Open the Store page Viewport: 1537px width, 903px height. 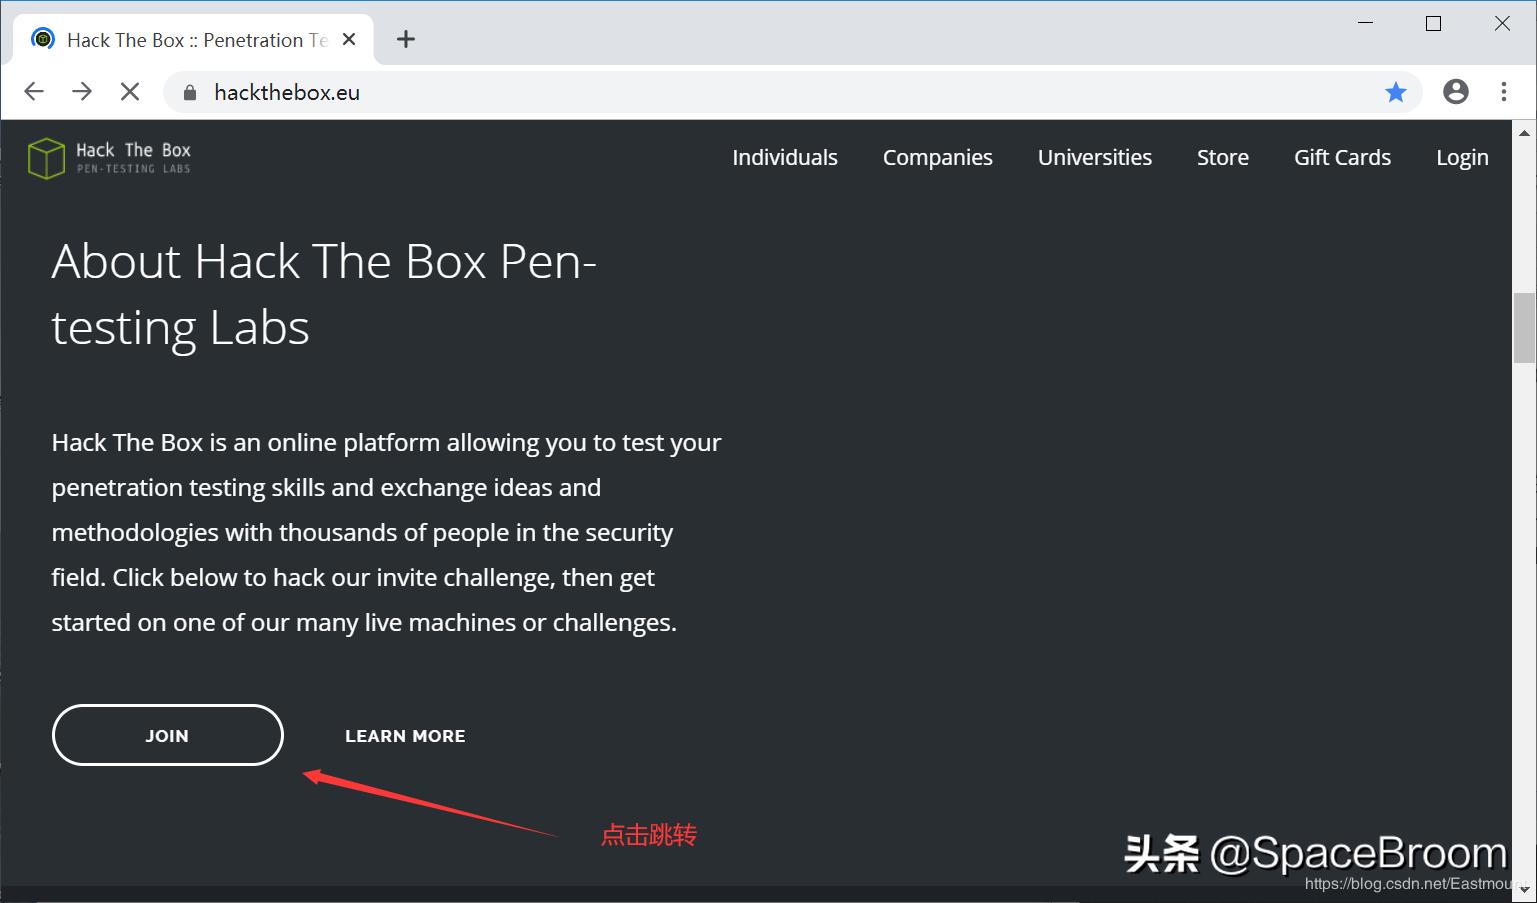[x=1222, y=157]
